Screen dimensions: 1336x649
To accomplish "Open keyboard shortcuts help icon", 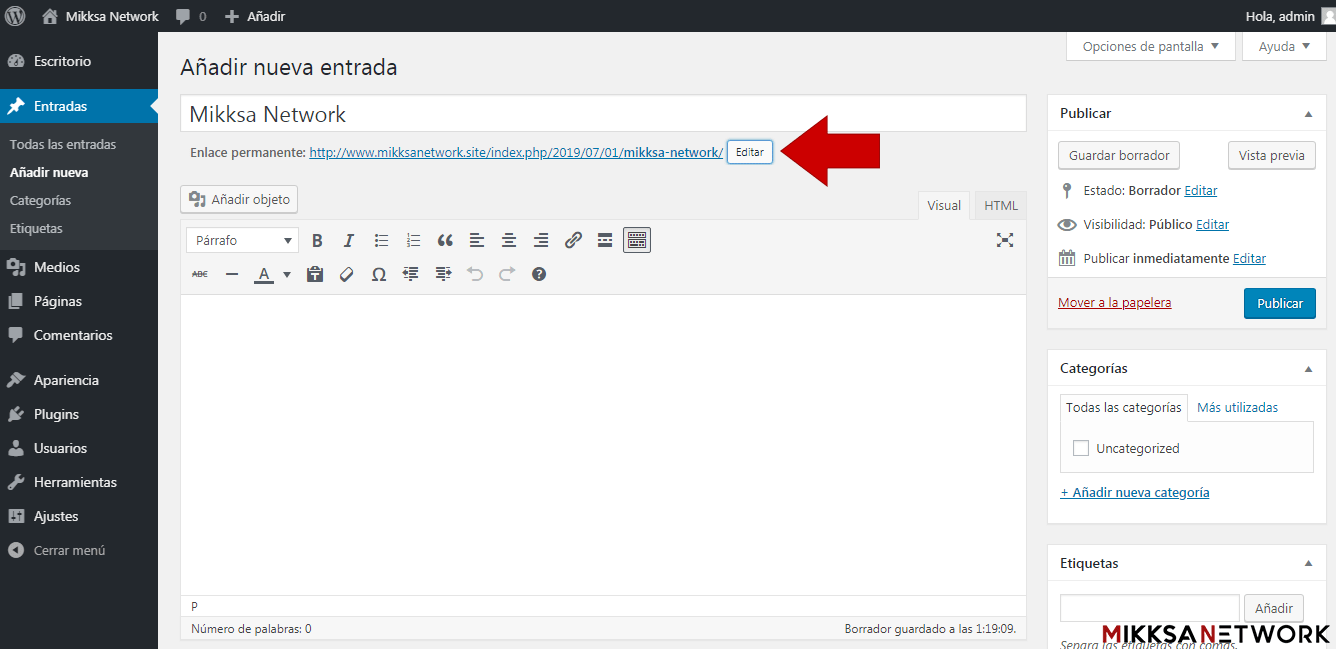I will [539, 274].
